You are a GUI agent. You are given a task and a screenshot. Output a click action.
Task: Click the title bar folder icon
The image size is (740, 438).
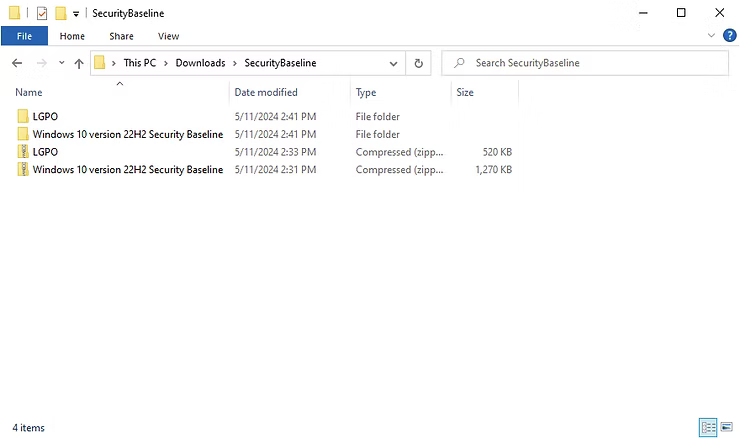[x=15, y=13]
